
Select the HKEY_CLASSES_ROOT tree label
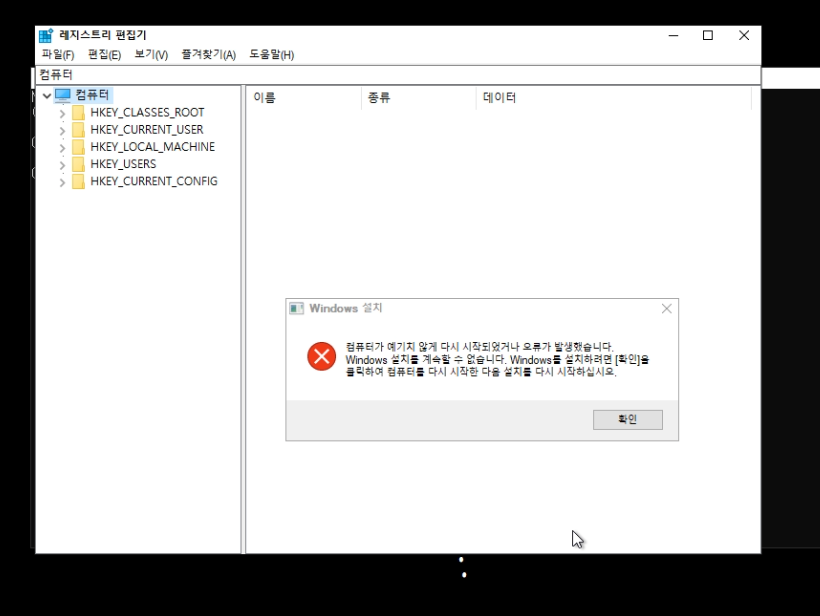tap(147, 112)
